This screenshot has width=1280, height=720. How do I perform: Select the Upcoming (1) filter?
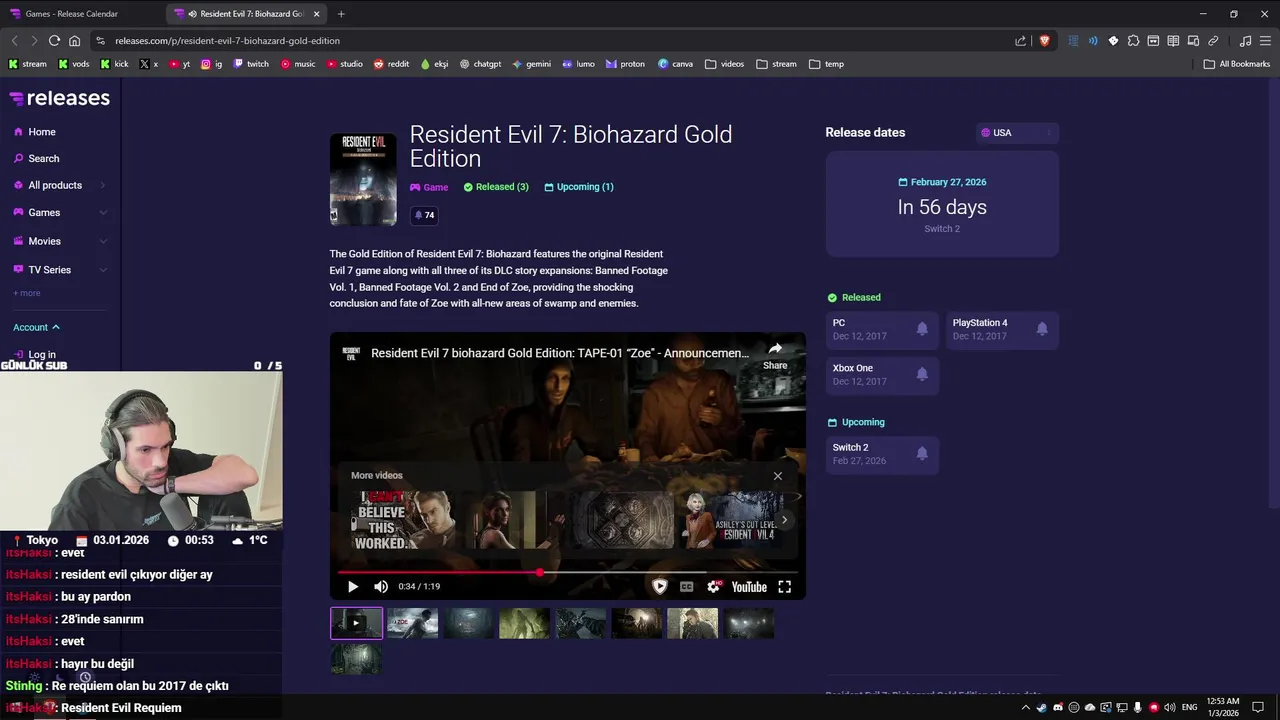(579, 187)
